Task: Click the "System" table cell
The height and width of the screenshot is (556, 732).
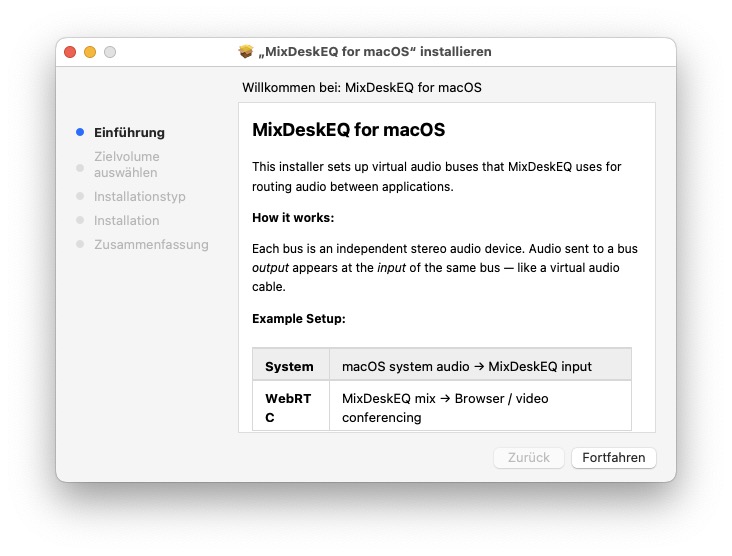Action: (x=291, y=365)
